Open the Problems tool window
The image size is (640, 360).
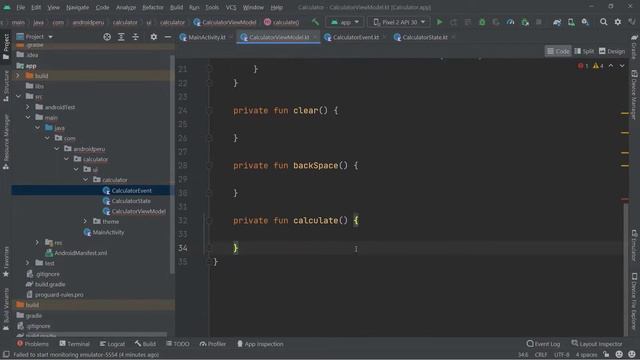click(33, 344)
